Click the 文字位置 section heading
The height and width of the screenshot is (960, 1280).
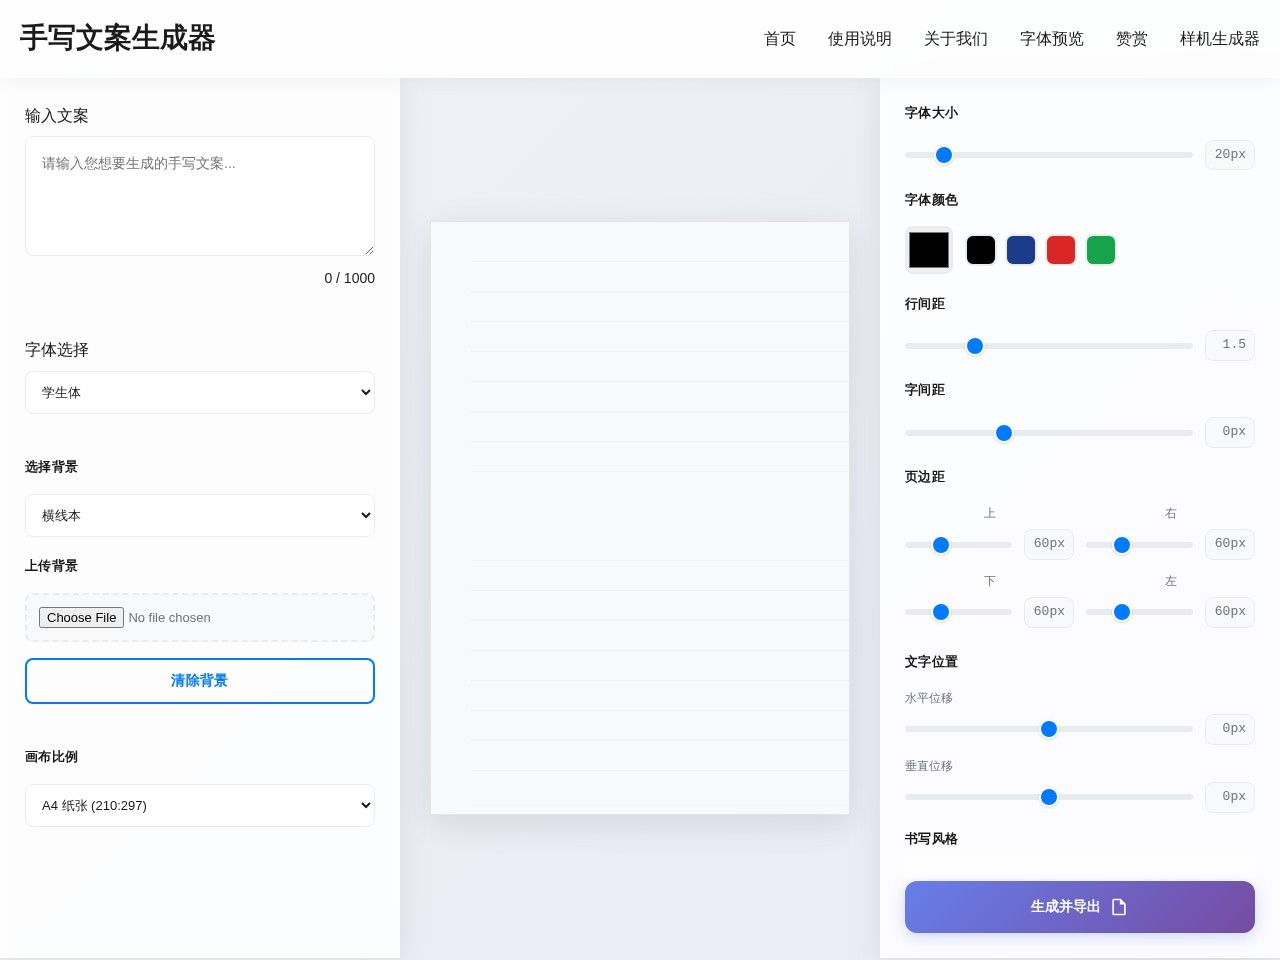point(931,662)
